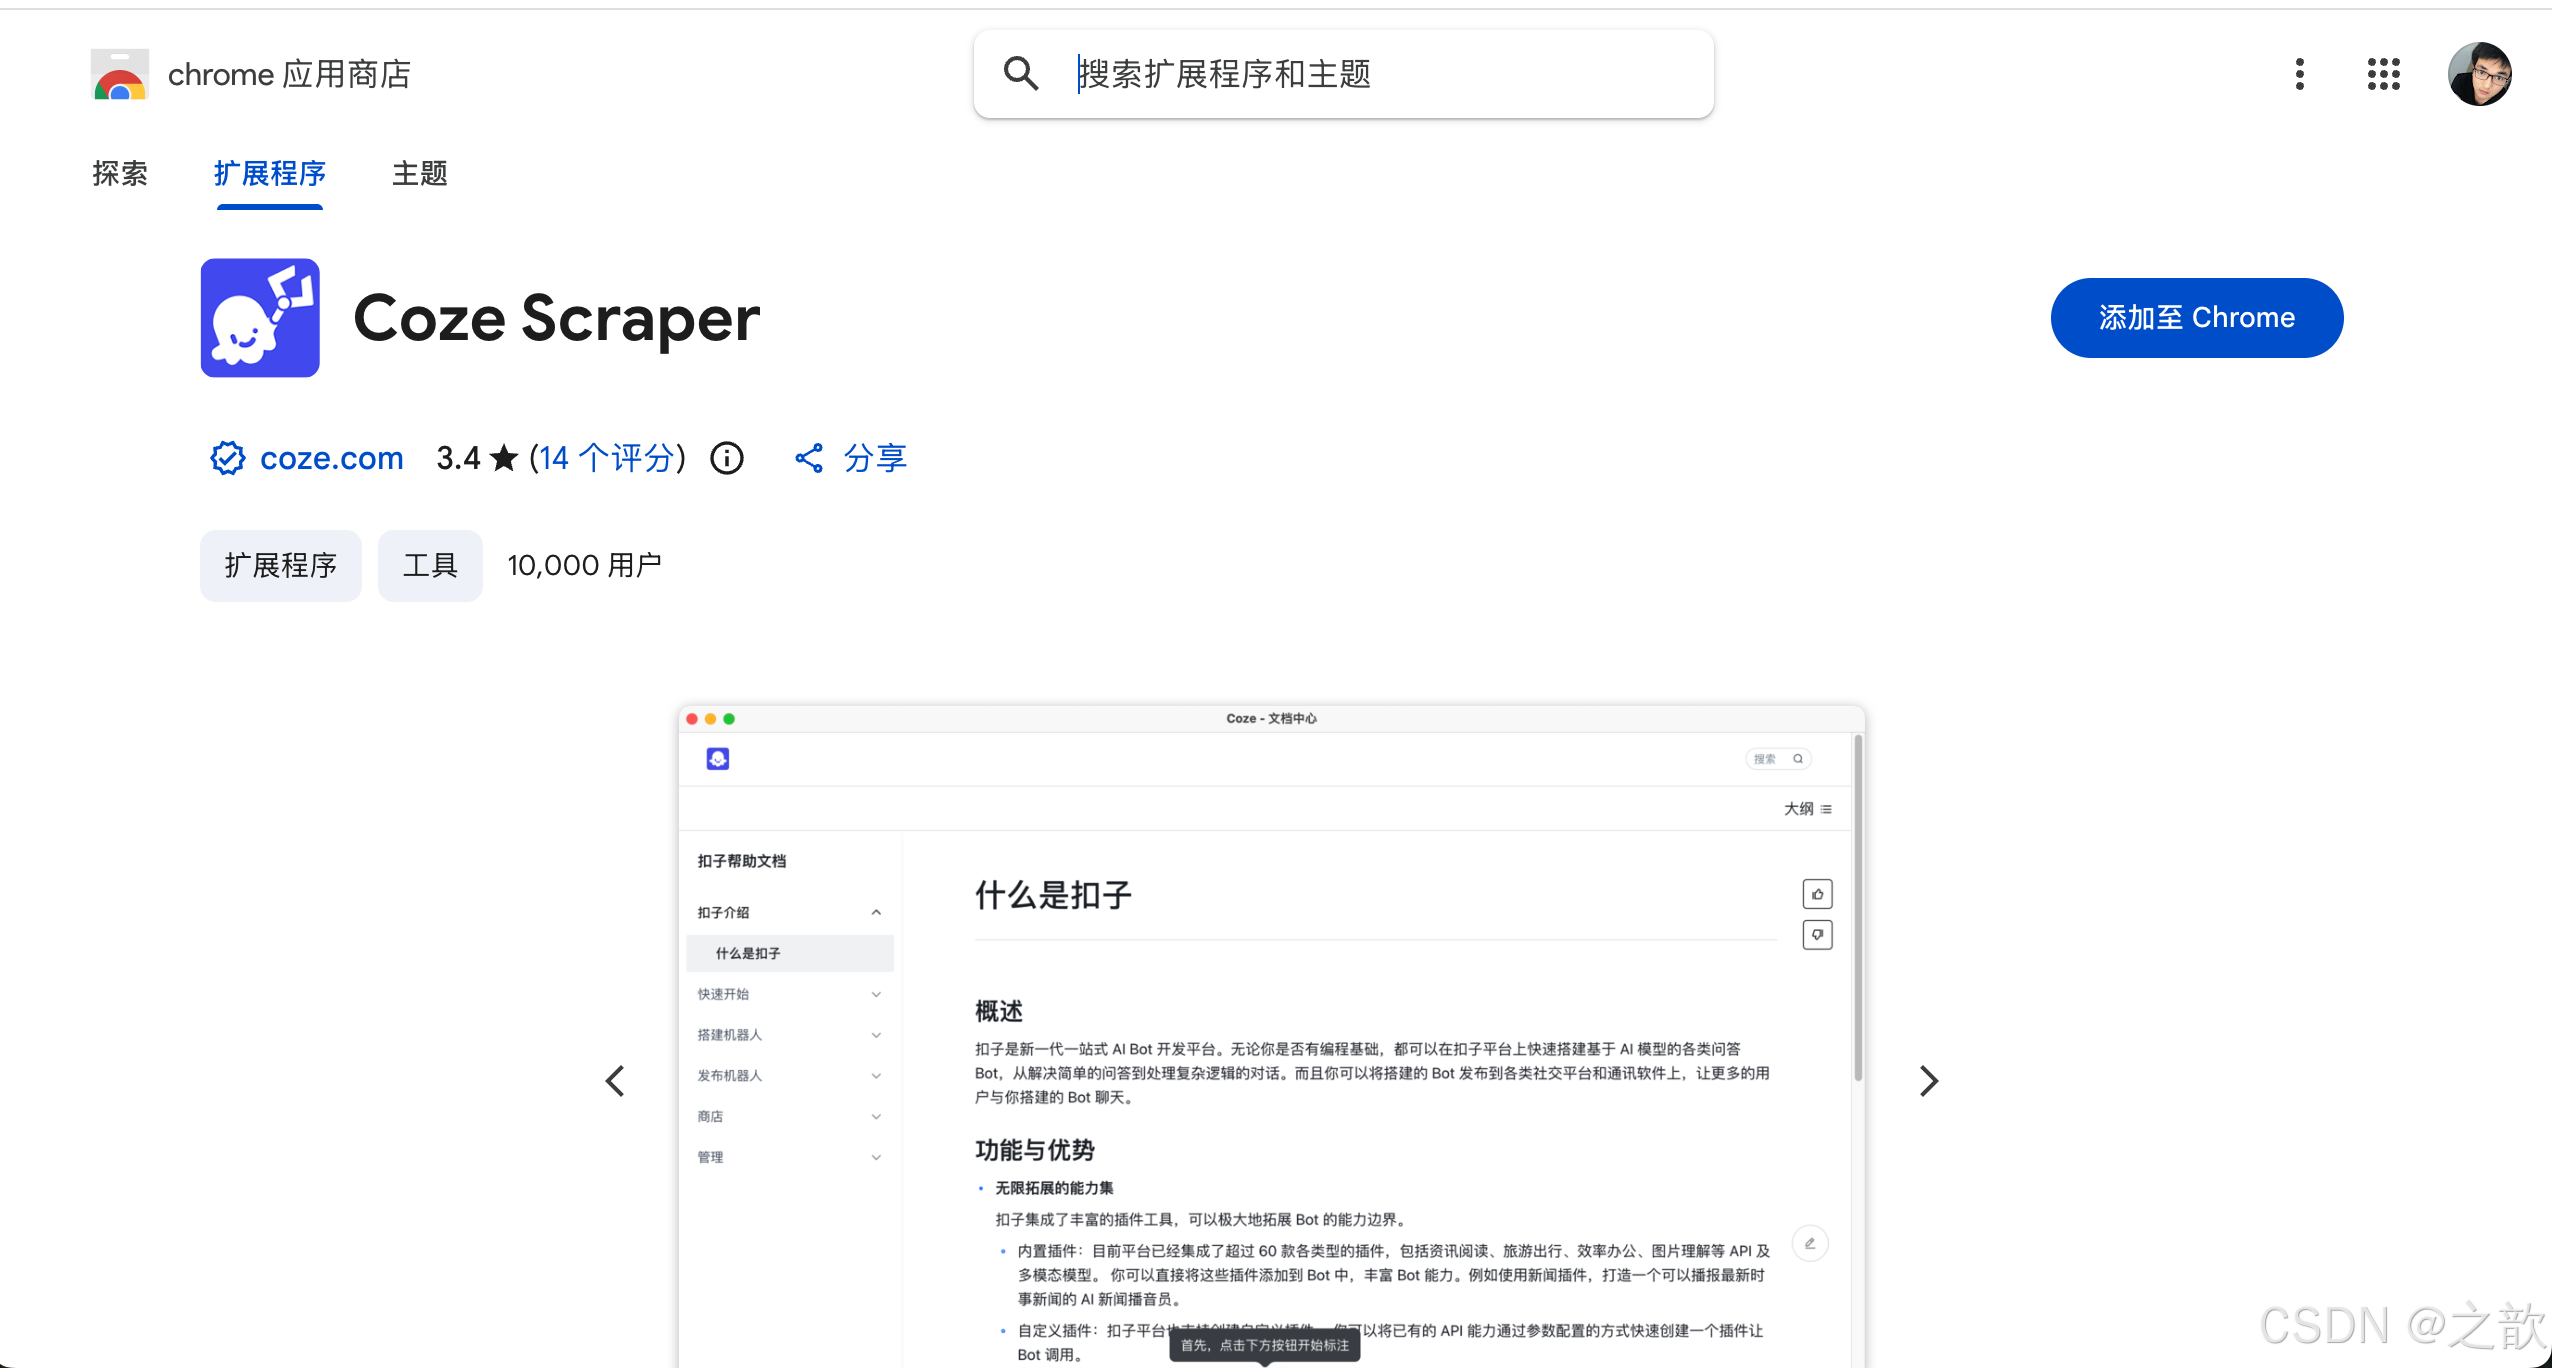The image size is (2552, 1368).
Task: Toggle the thumbs-up feedback in the doc preview
Action: click(1817, 894)
